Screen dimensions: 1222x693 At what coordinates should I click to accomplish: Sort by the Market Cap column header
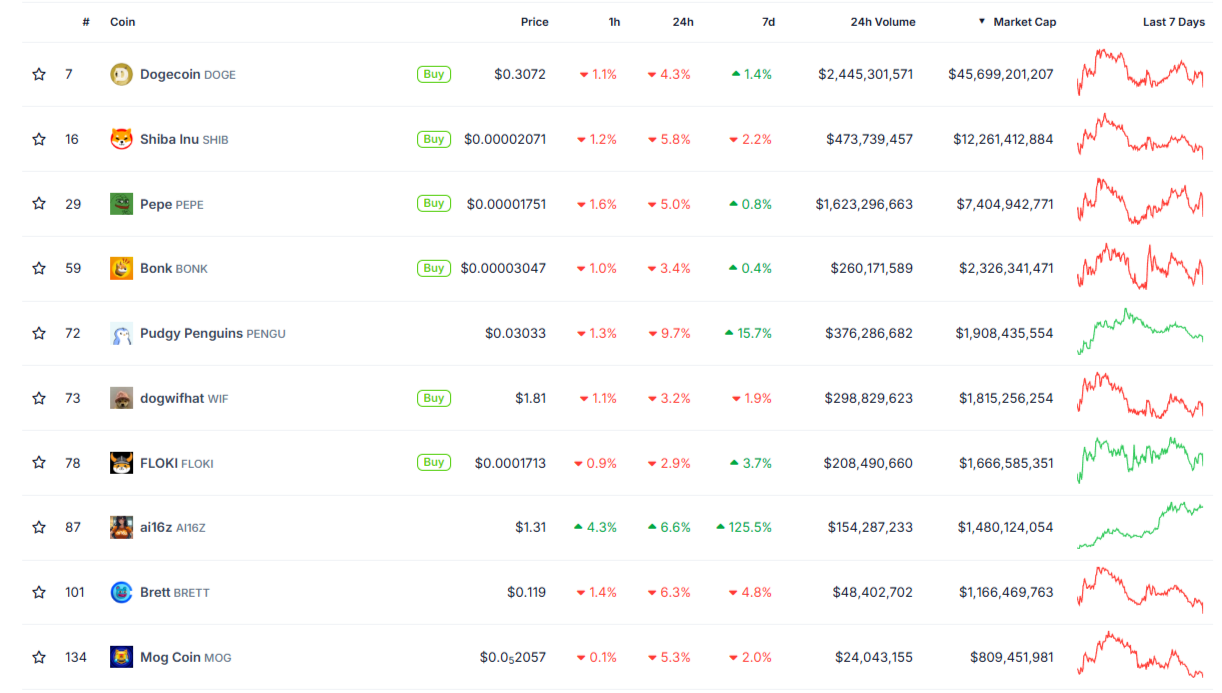[1024, 22]
